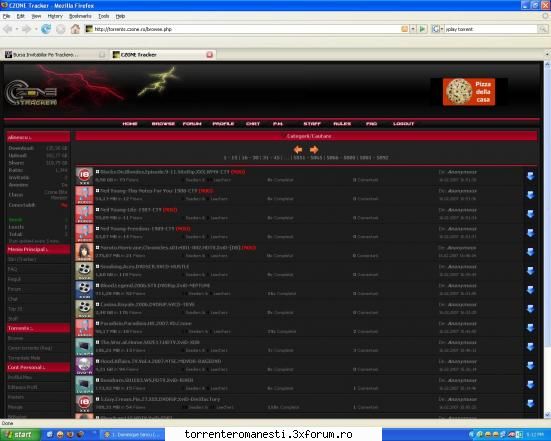This screenshot has height=441, width=551.
Task: Open the Tools menu
Action: click(x=104, y=16)
